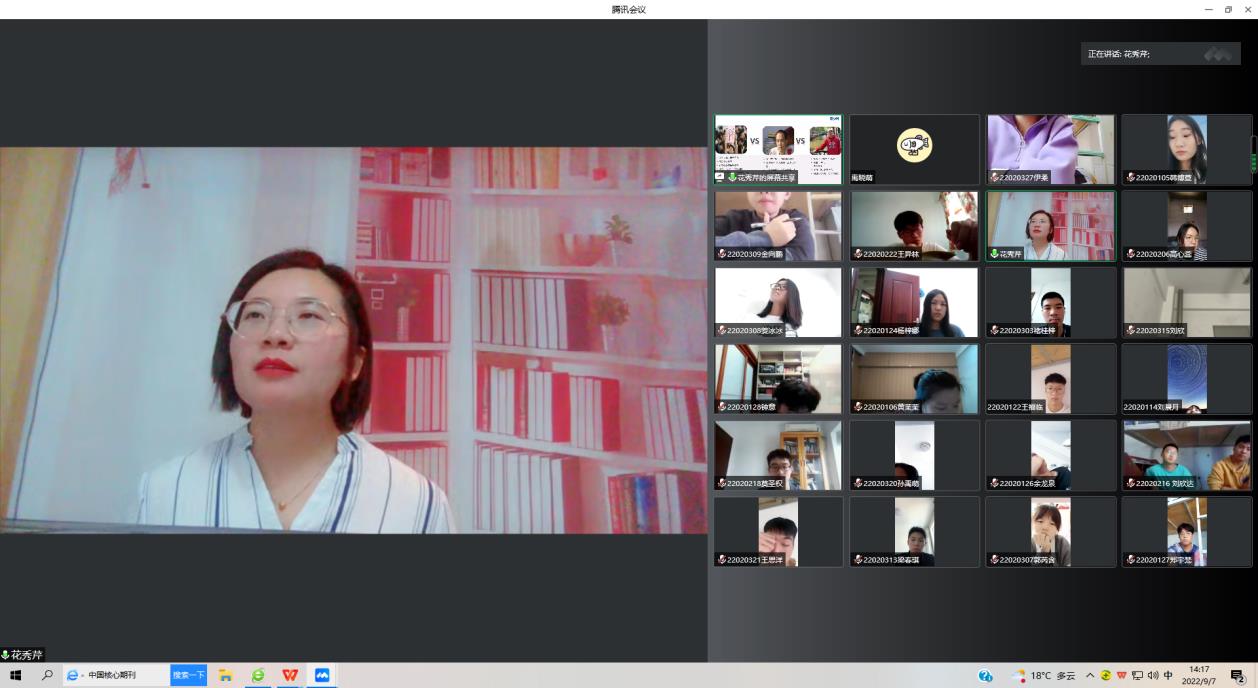Select participant tile 22020307
The image size is (1258, 688).
[x=1051, y=532]
